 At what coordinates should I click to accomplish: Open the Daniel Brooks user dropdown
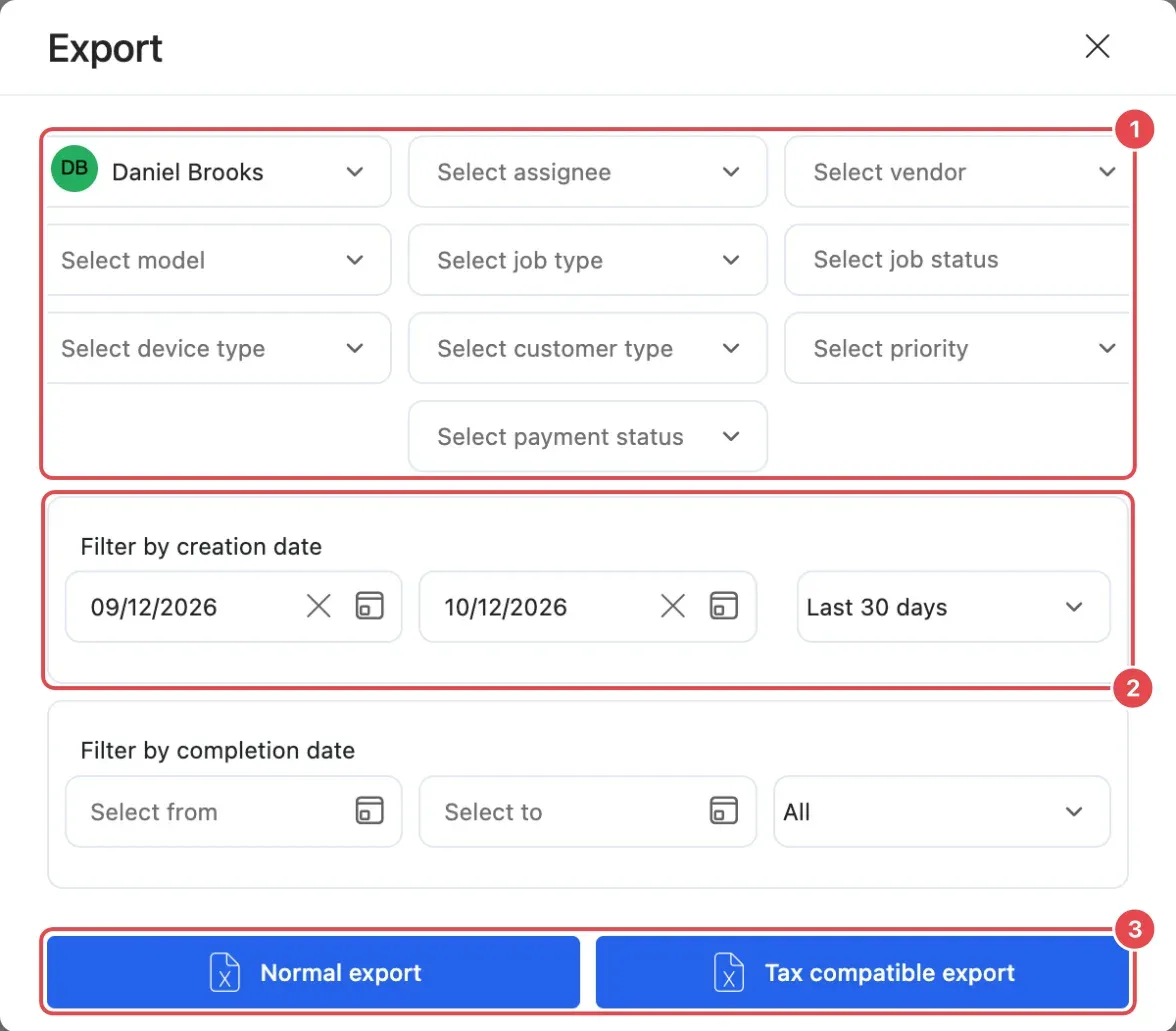pyautogui.click(x=218, y=172)
